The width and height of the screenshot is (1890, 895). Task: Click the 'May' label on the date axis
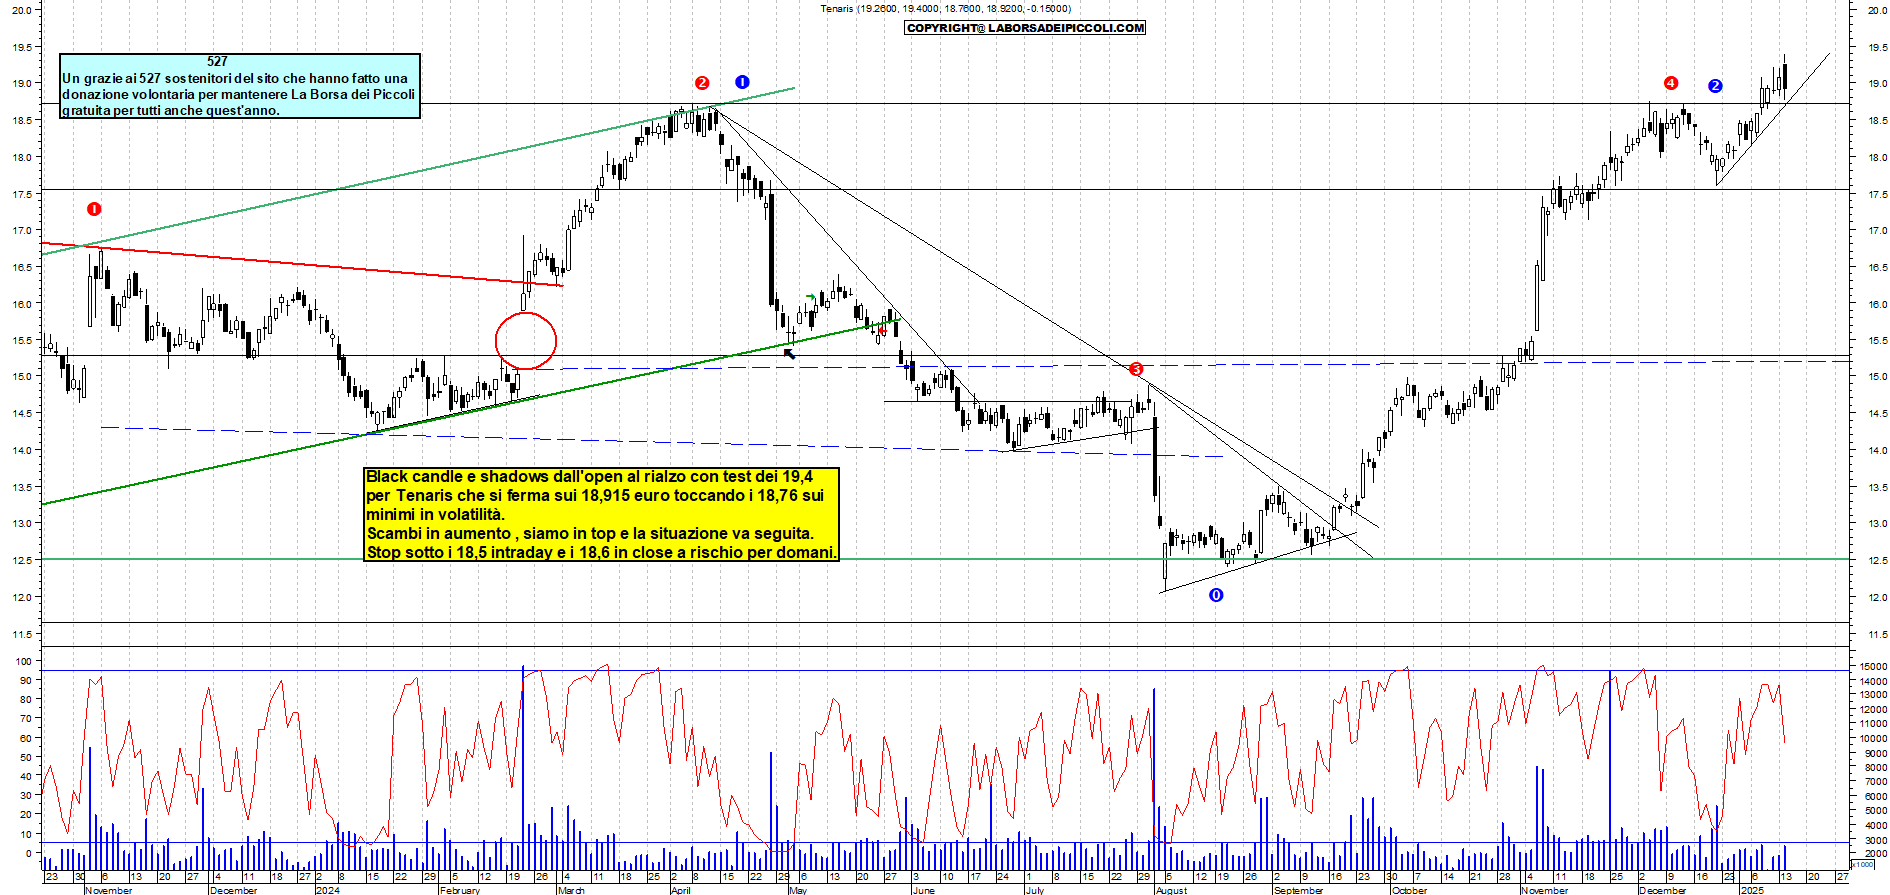(797, 890)
